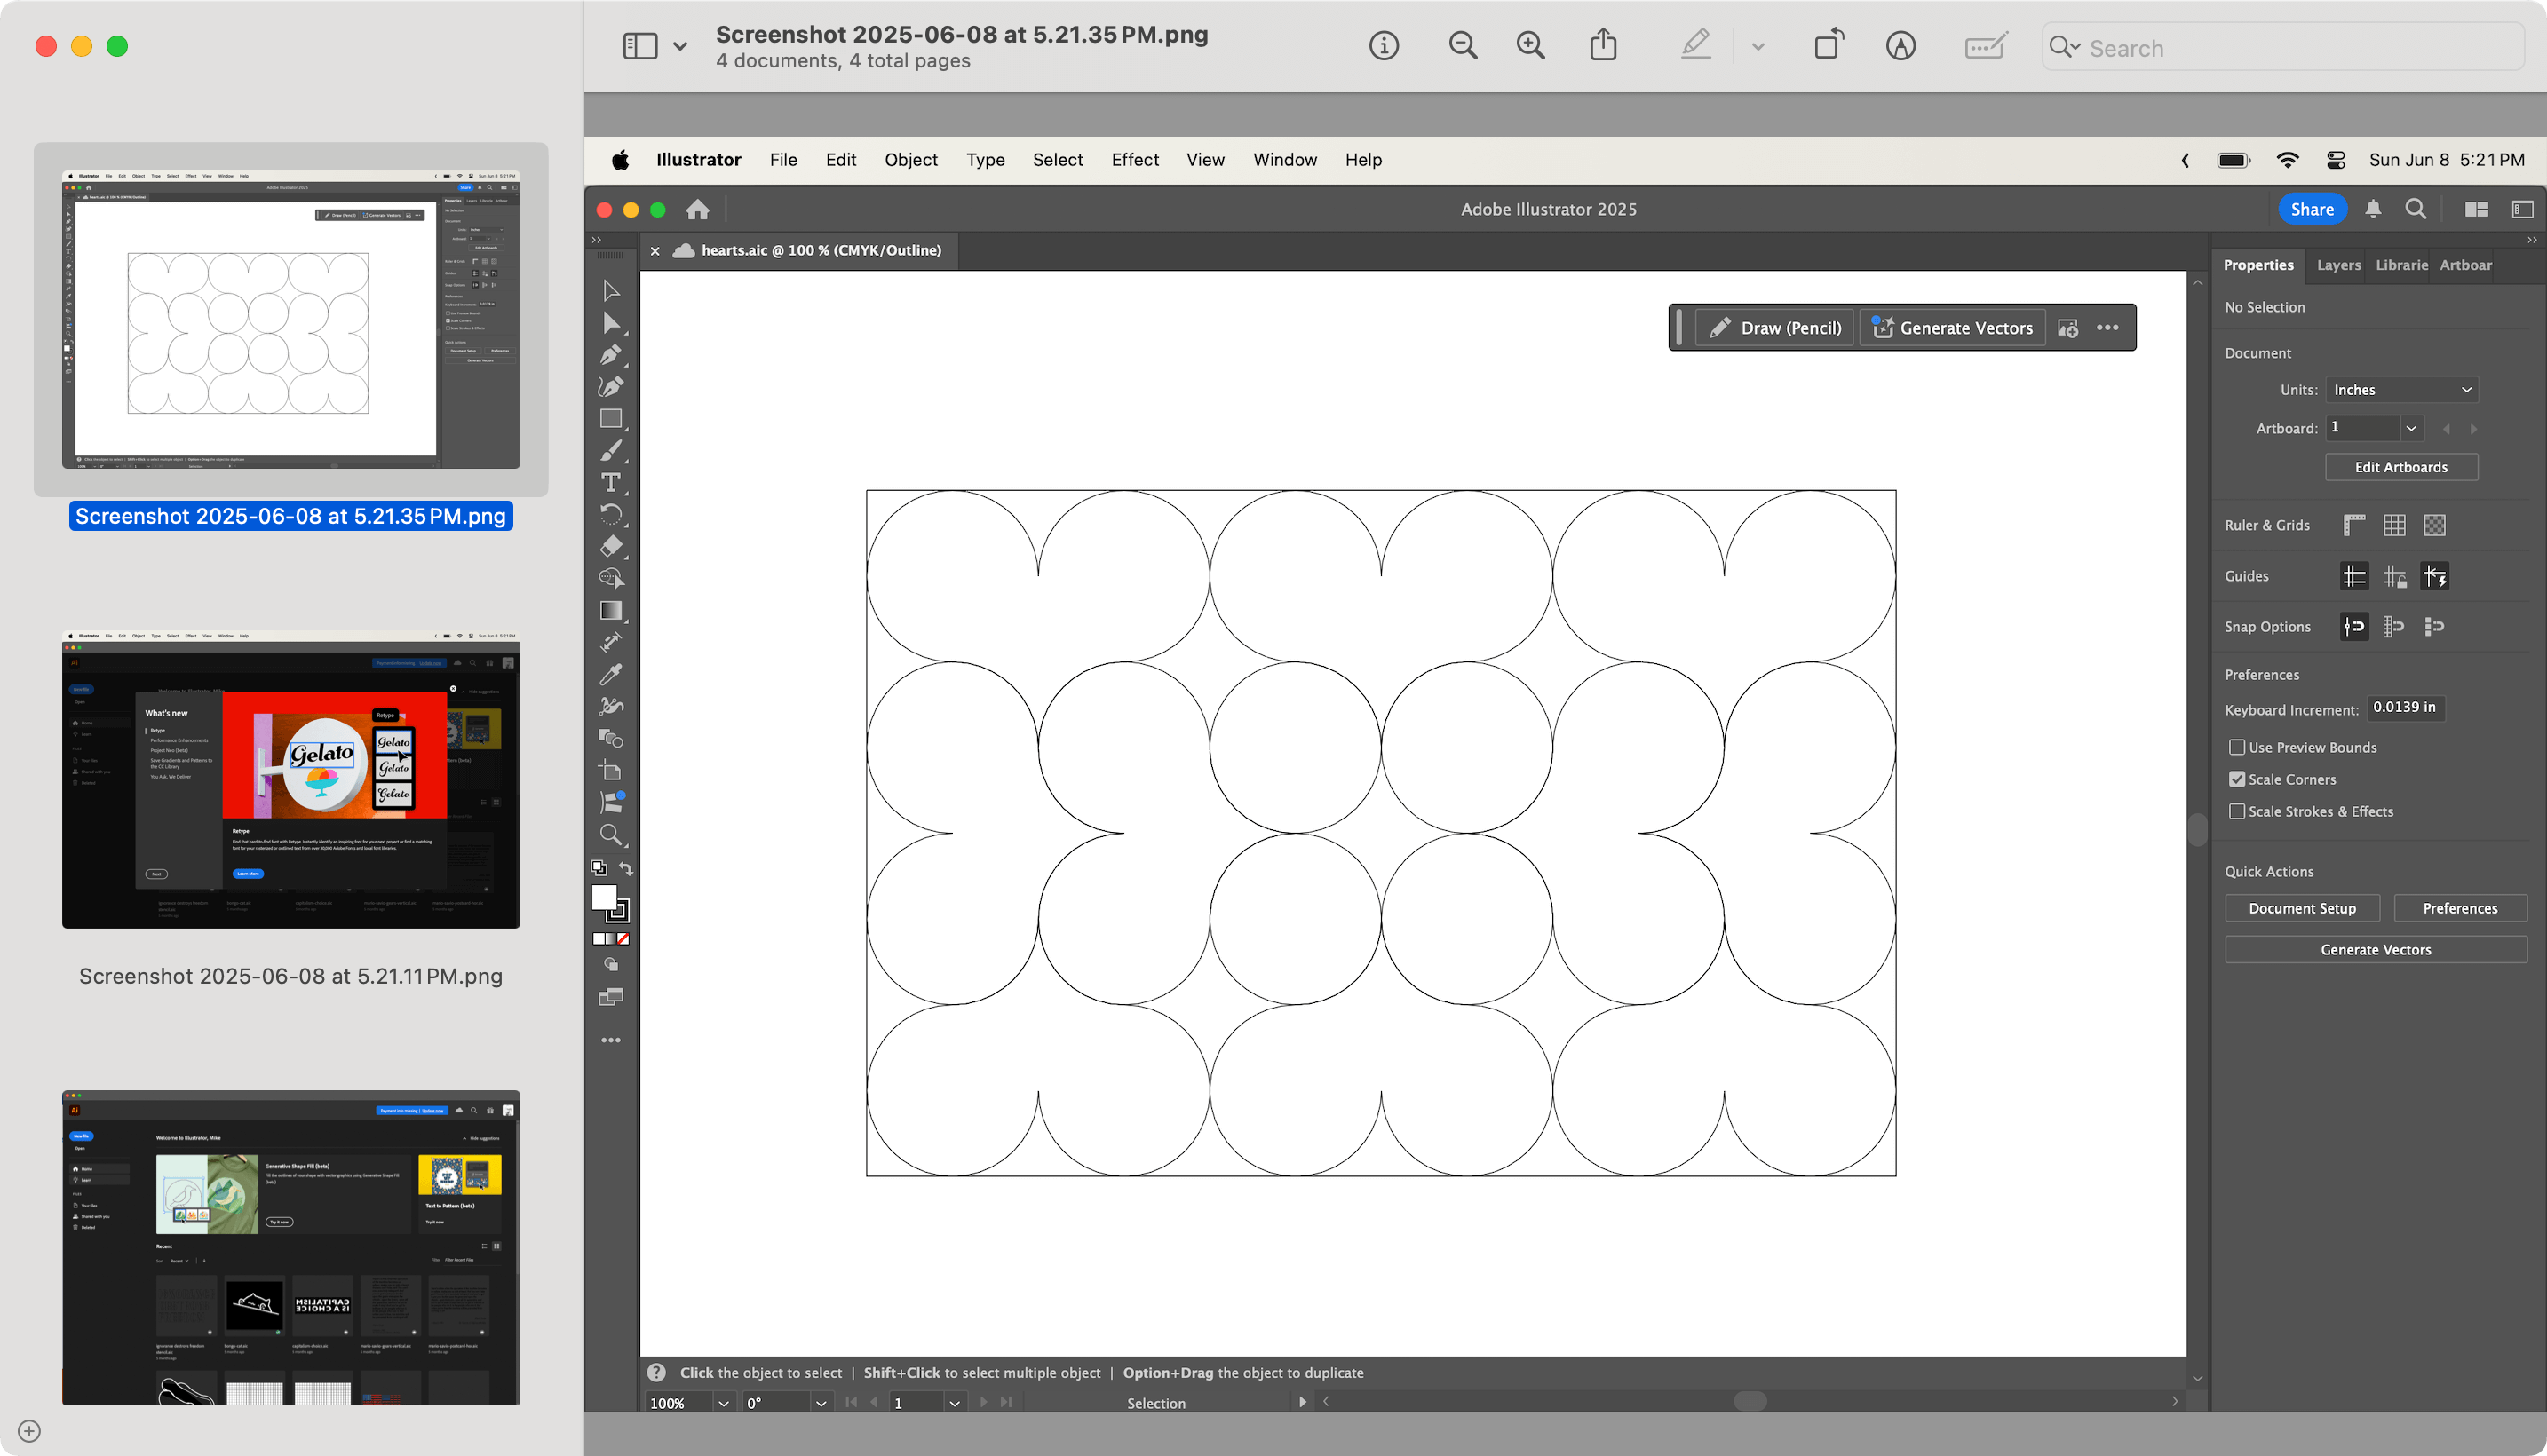Select the Artboard tool
Viewport: 2547px width, 1456px height.
pos(611,771)
